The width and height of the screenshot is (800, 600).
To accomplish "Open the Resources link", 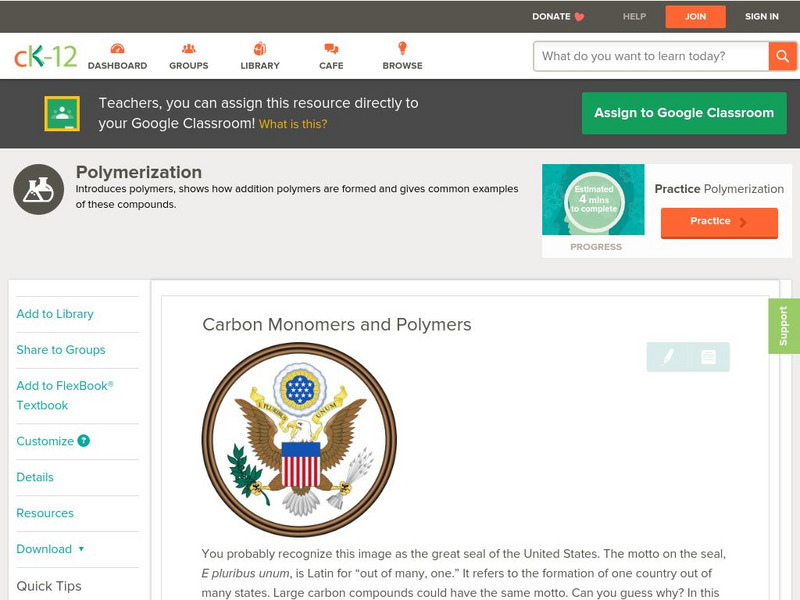I will 45,513.
